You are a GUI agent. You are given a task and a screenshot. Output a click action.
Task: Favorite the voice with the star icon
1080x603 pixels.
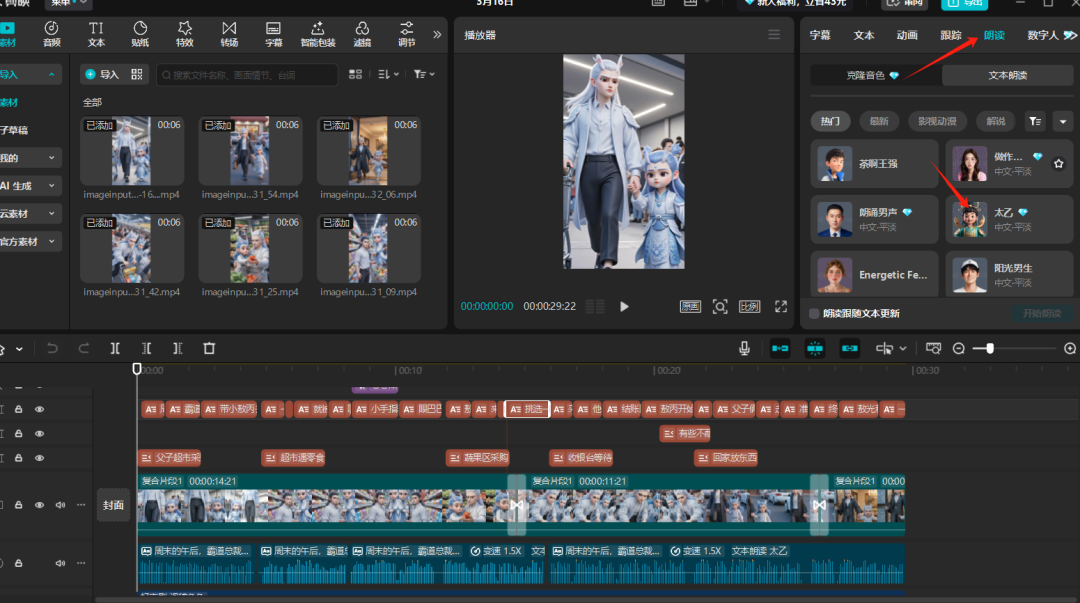pos(1059,163)
